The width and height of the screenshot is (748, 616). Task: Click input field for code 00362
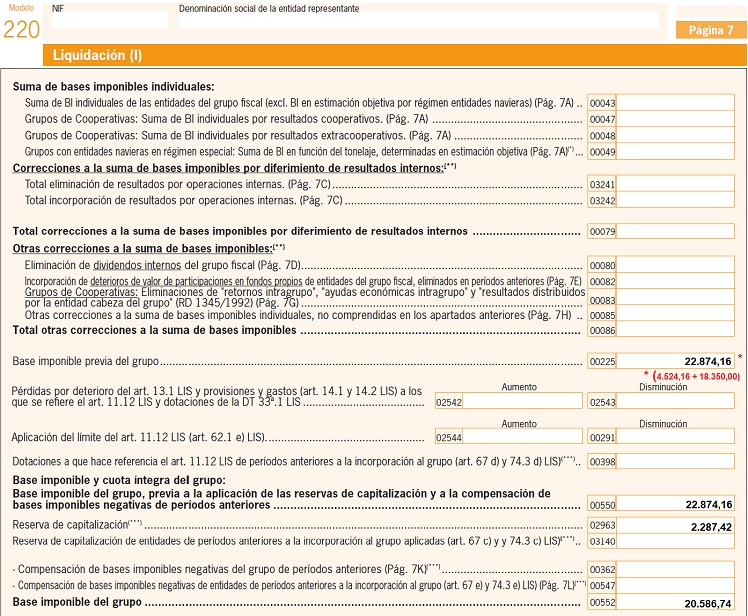pyautogui.click(x=675, y=569)
